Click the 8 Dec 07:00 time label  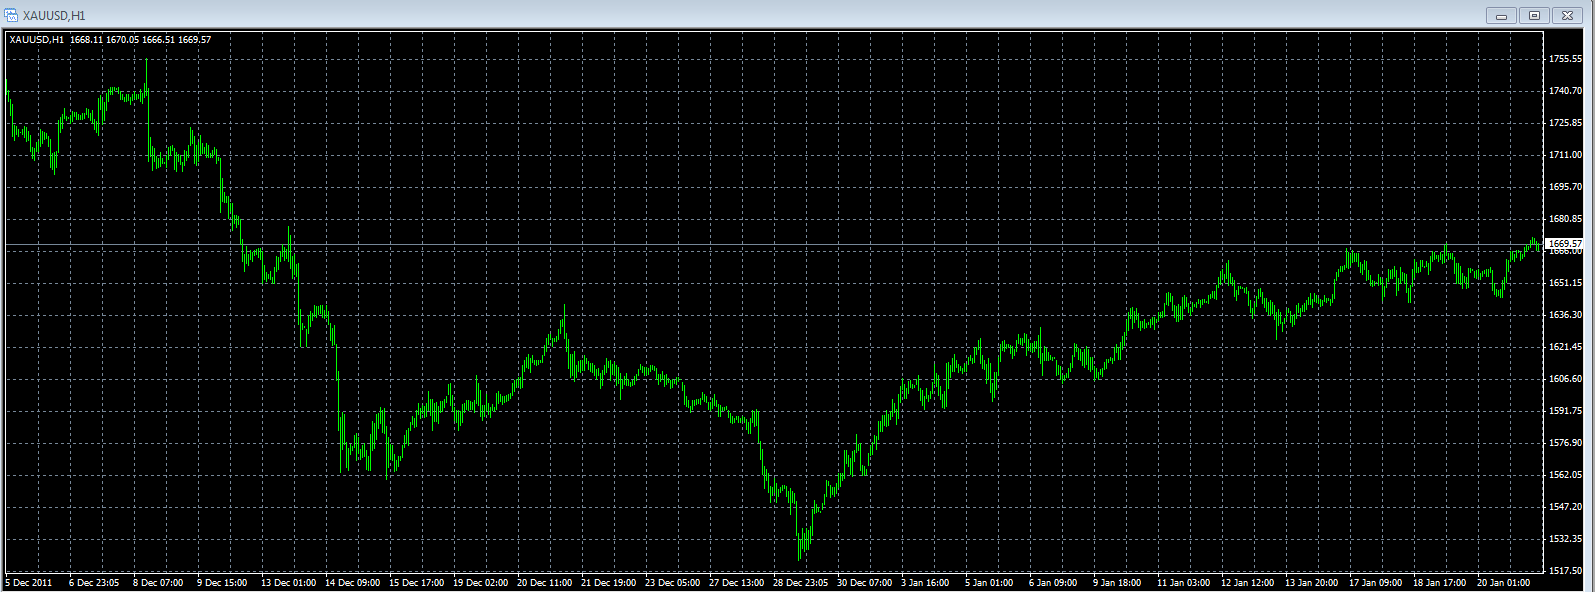pos(158,583)
